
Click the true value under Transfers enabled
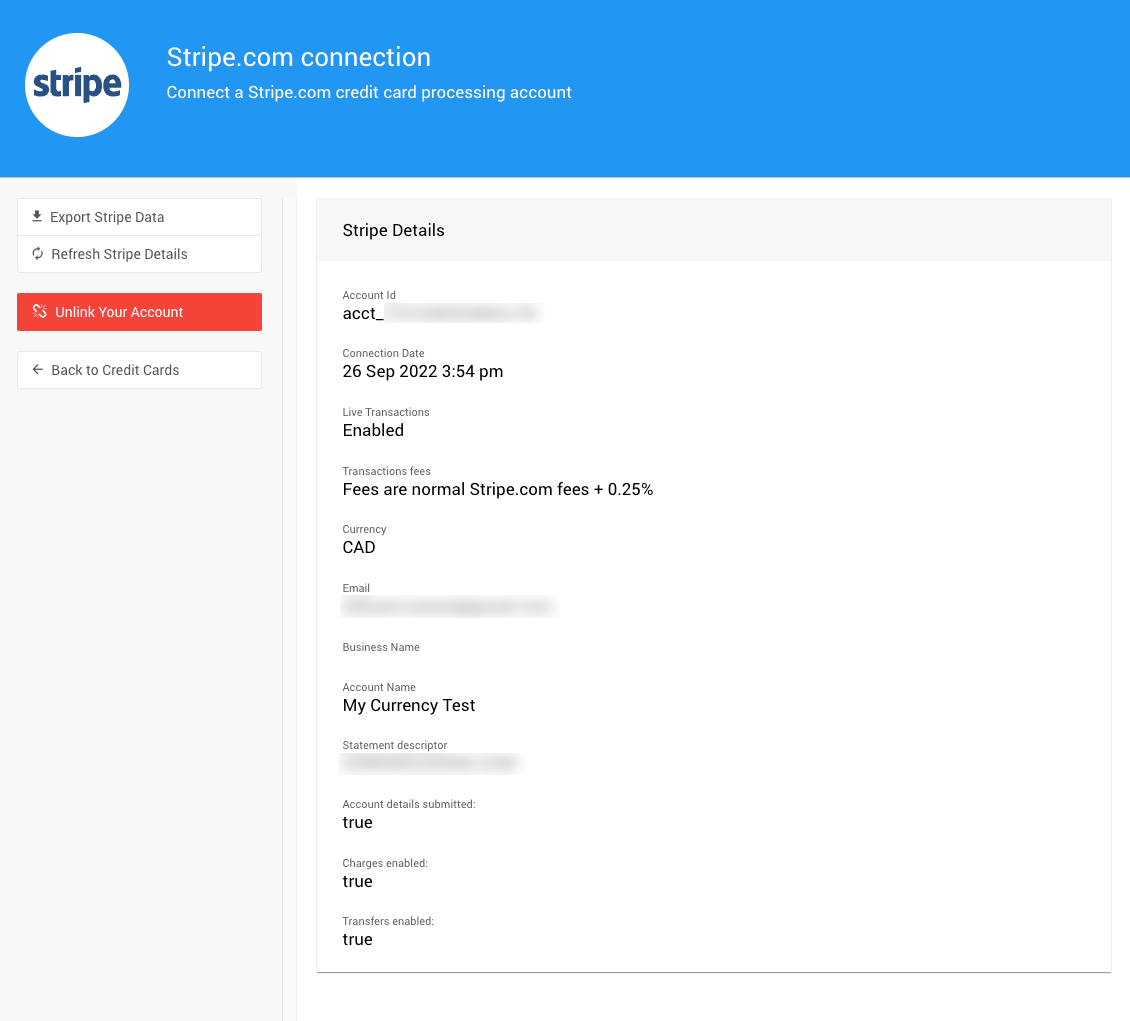357,940
